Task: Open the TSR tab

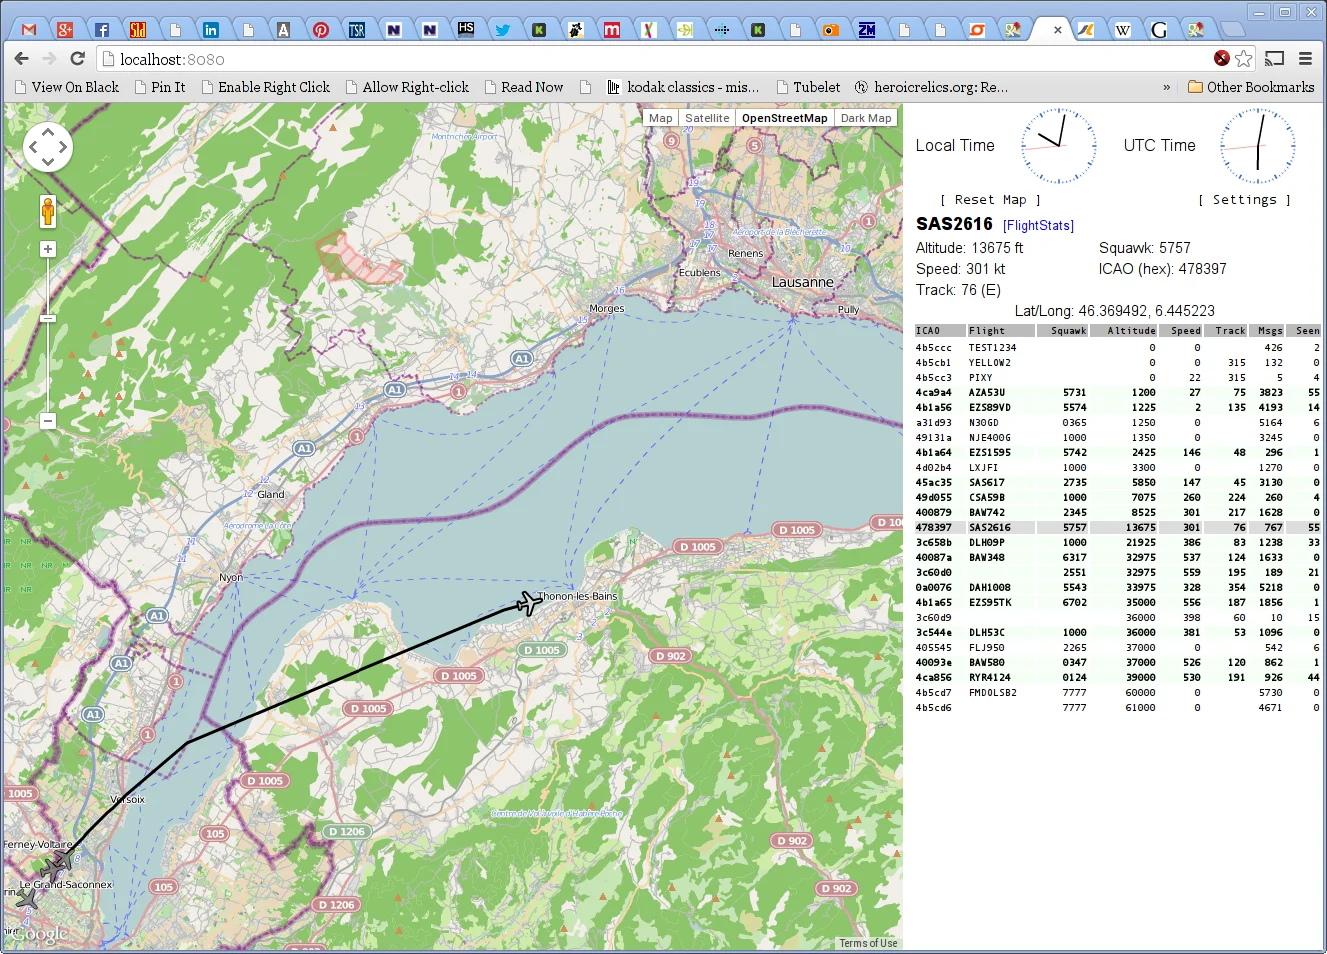Action: tap(357, 30)
